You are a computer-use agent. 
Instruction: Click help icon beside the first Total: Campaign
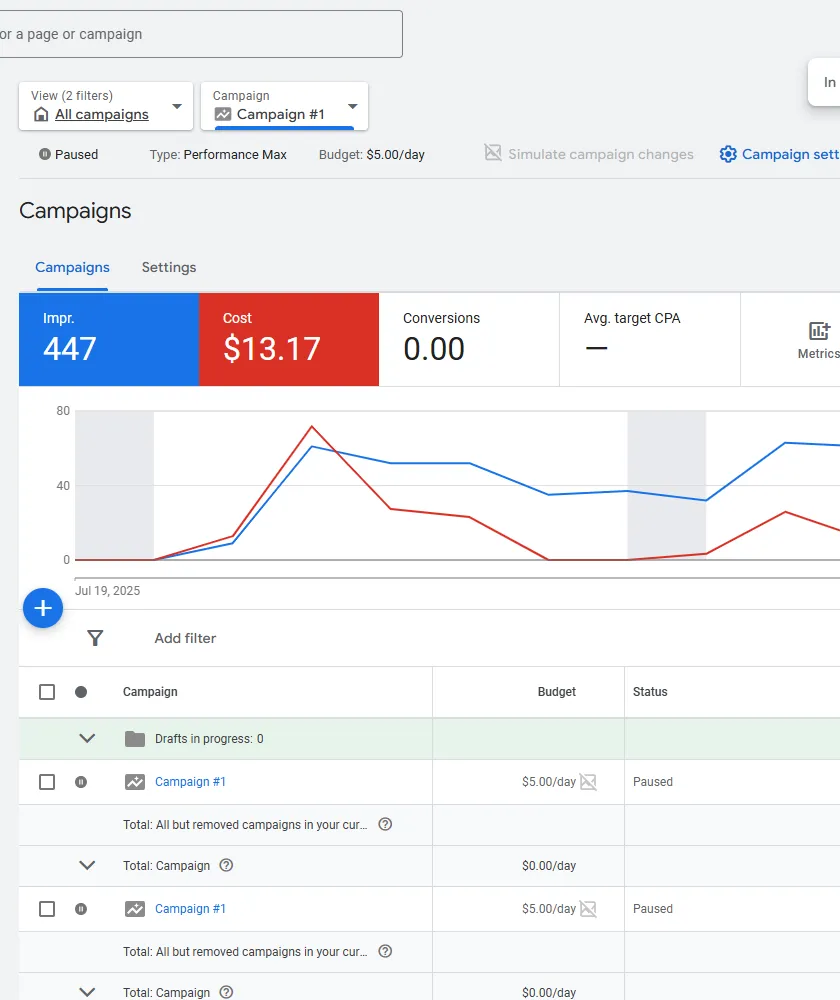click(226, 865)
